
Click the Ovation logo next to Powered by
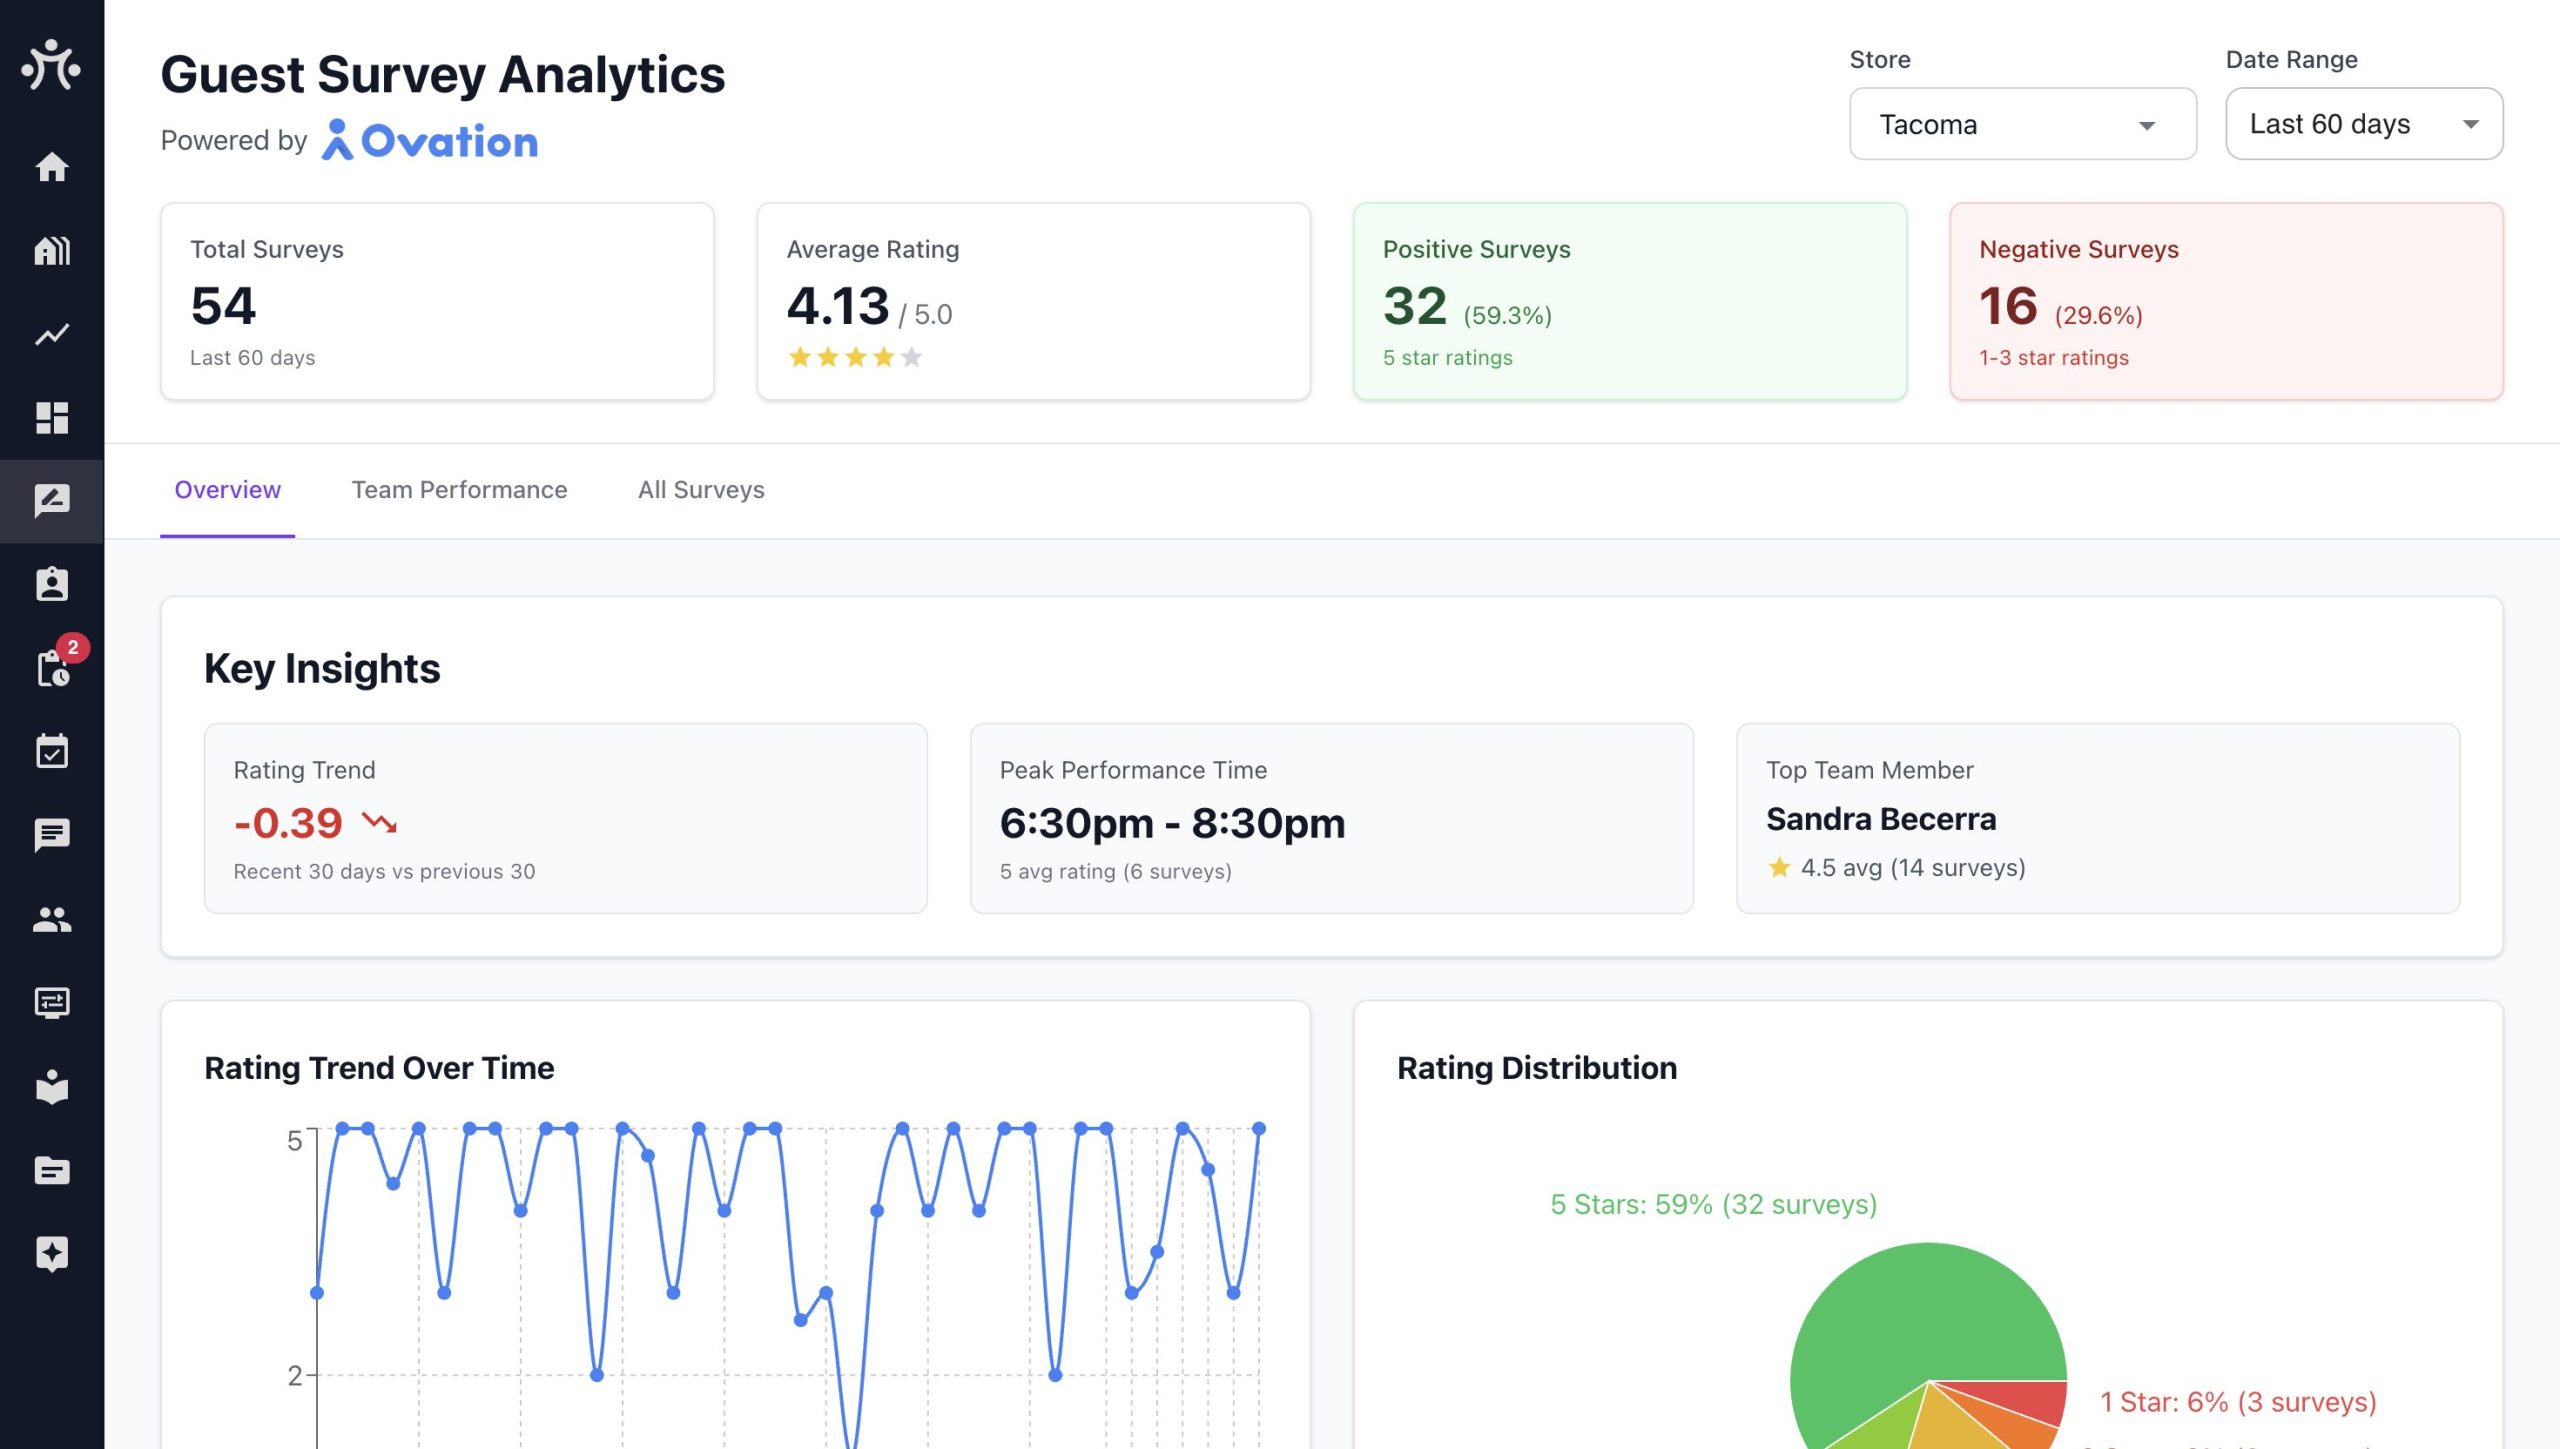430,140
